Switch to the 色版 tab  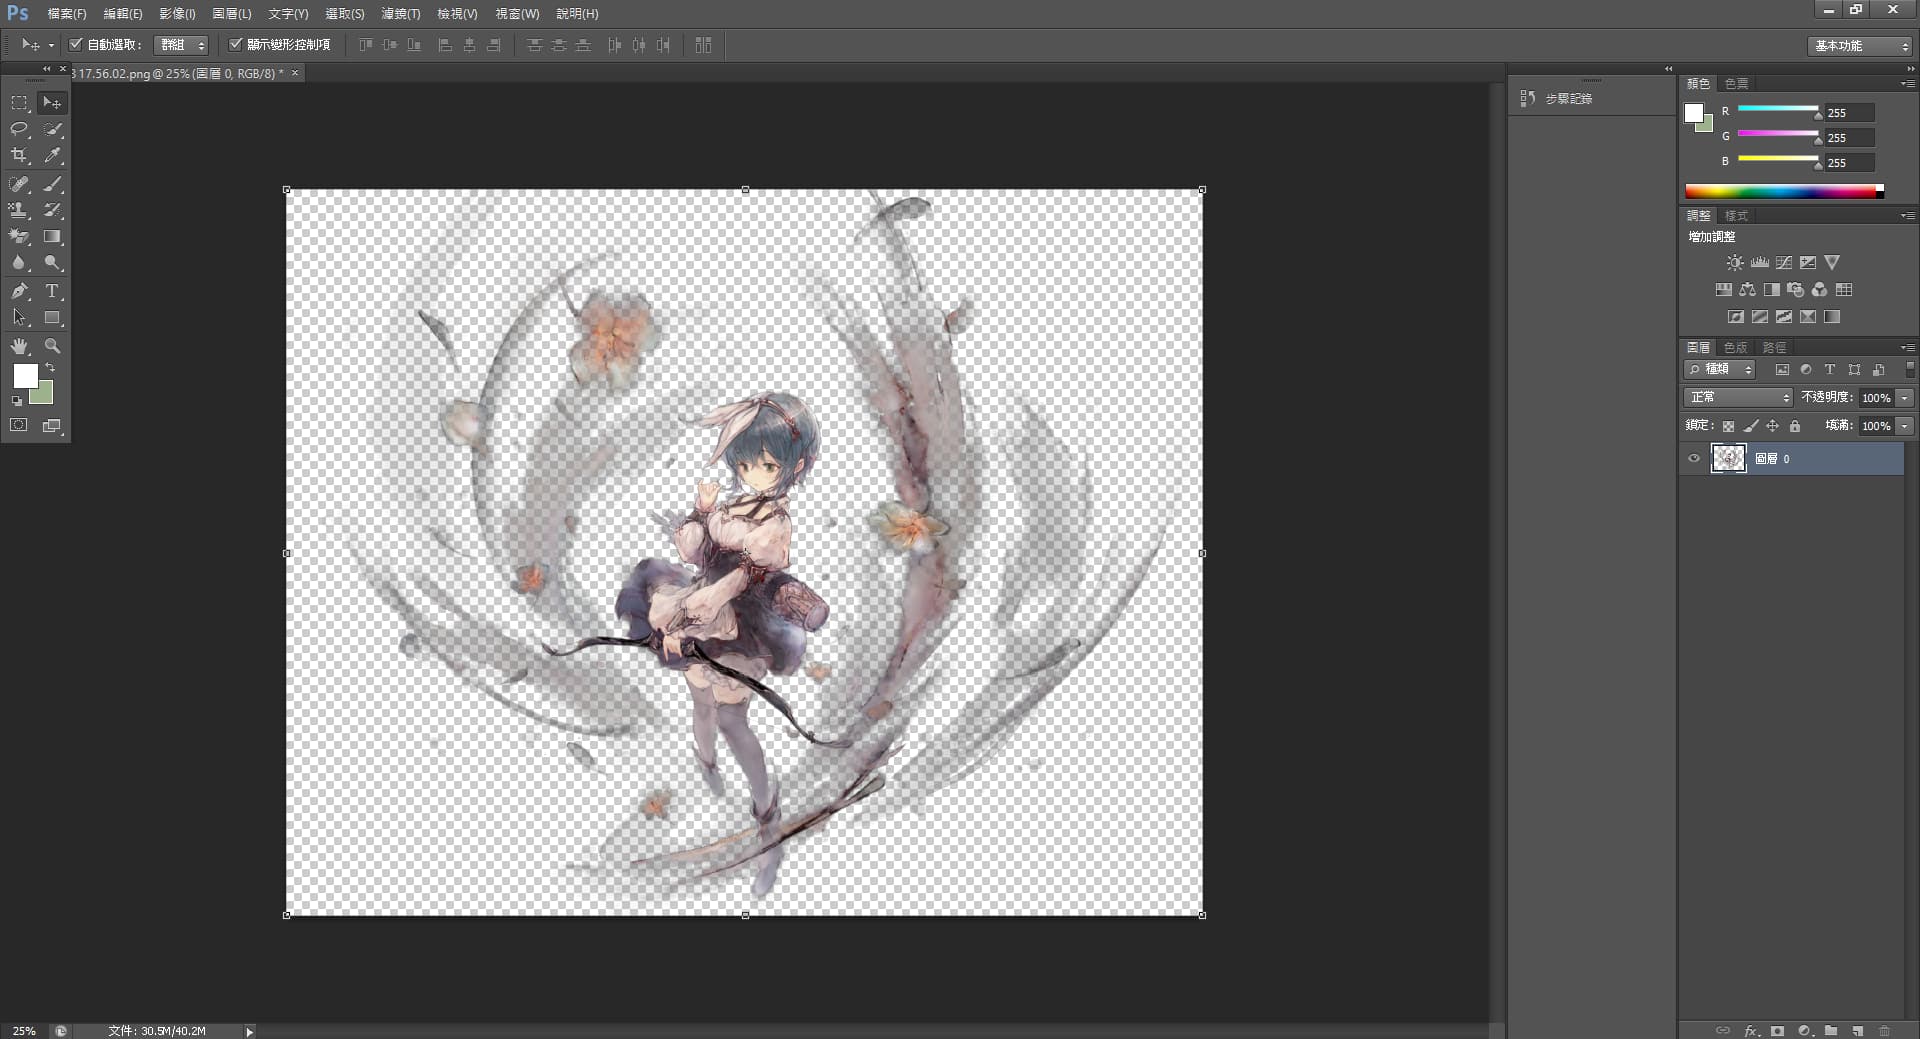(1735, 347)
